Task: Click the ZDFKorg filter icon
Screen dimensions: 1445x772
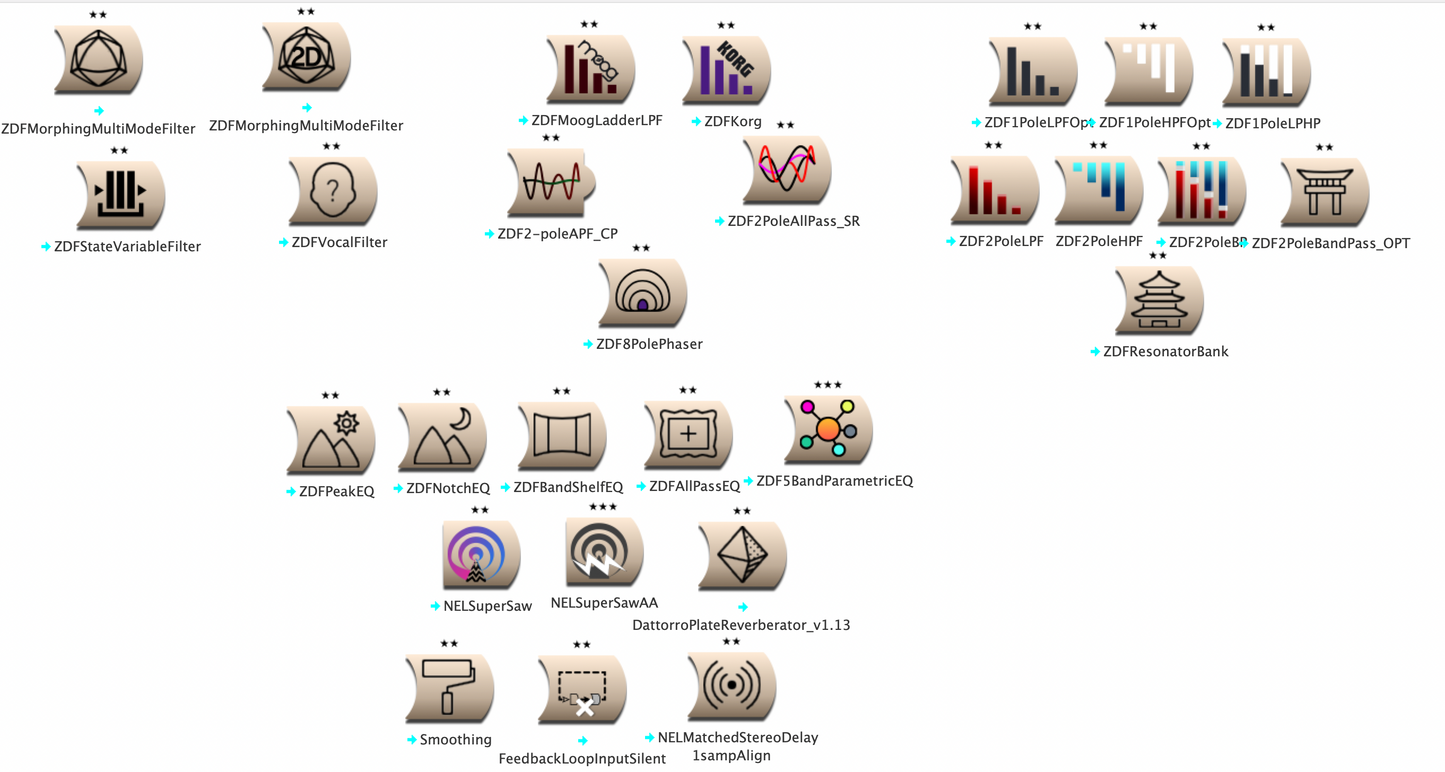Action: (726, 70)
